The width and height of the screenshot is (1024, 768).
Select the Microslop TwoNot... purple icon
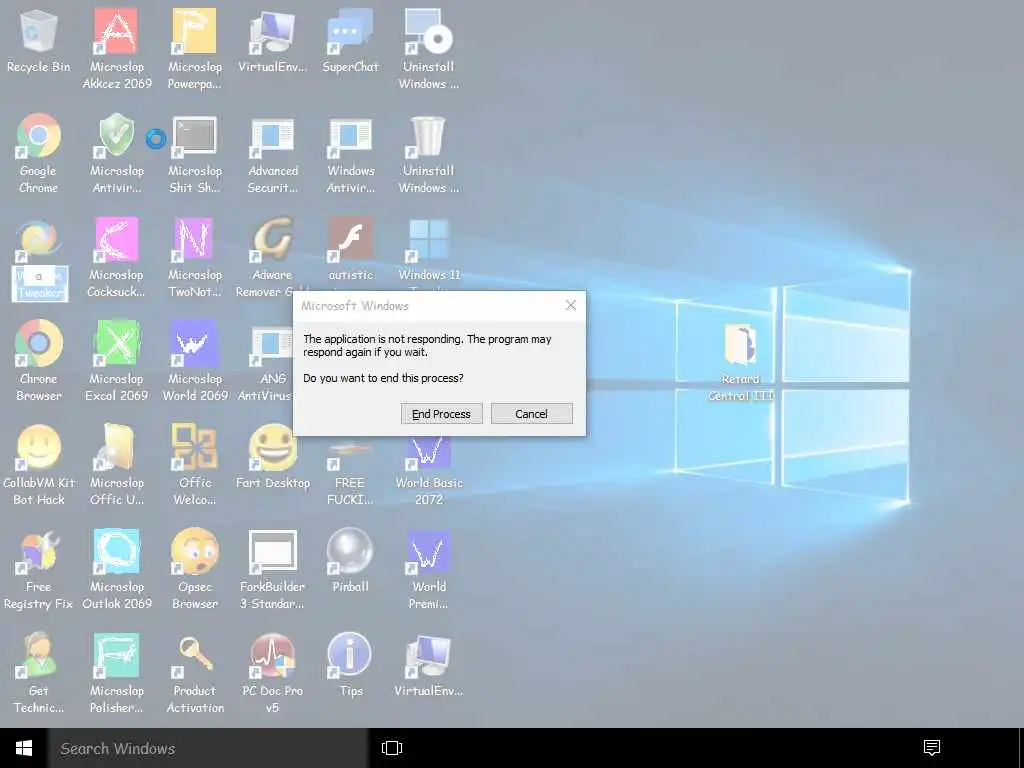point(194,240)
